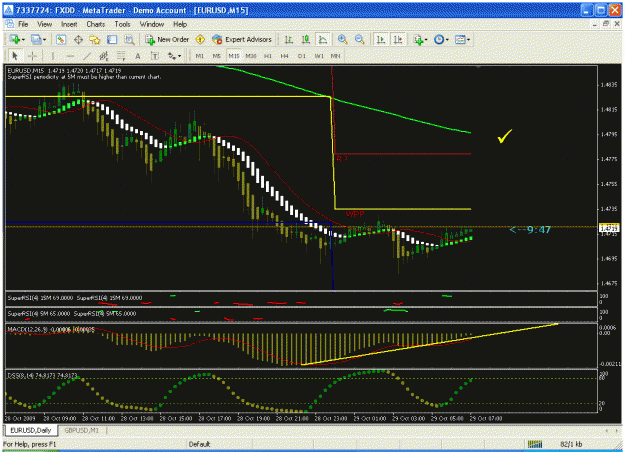This screenshot has width=625, height=452.
Task: Expand the Periods clock dropdown
Action: click(447, 39)
